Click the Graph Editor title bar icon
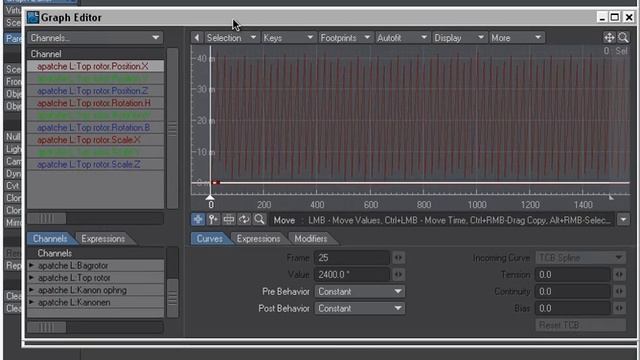640x360 pixels. point(33,18)
